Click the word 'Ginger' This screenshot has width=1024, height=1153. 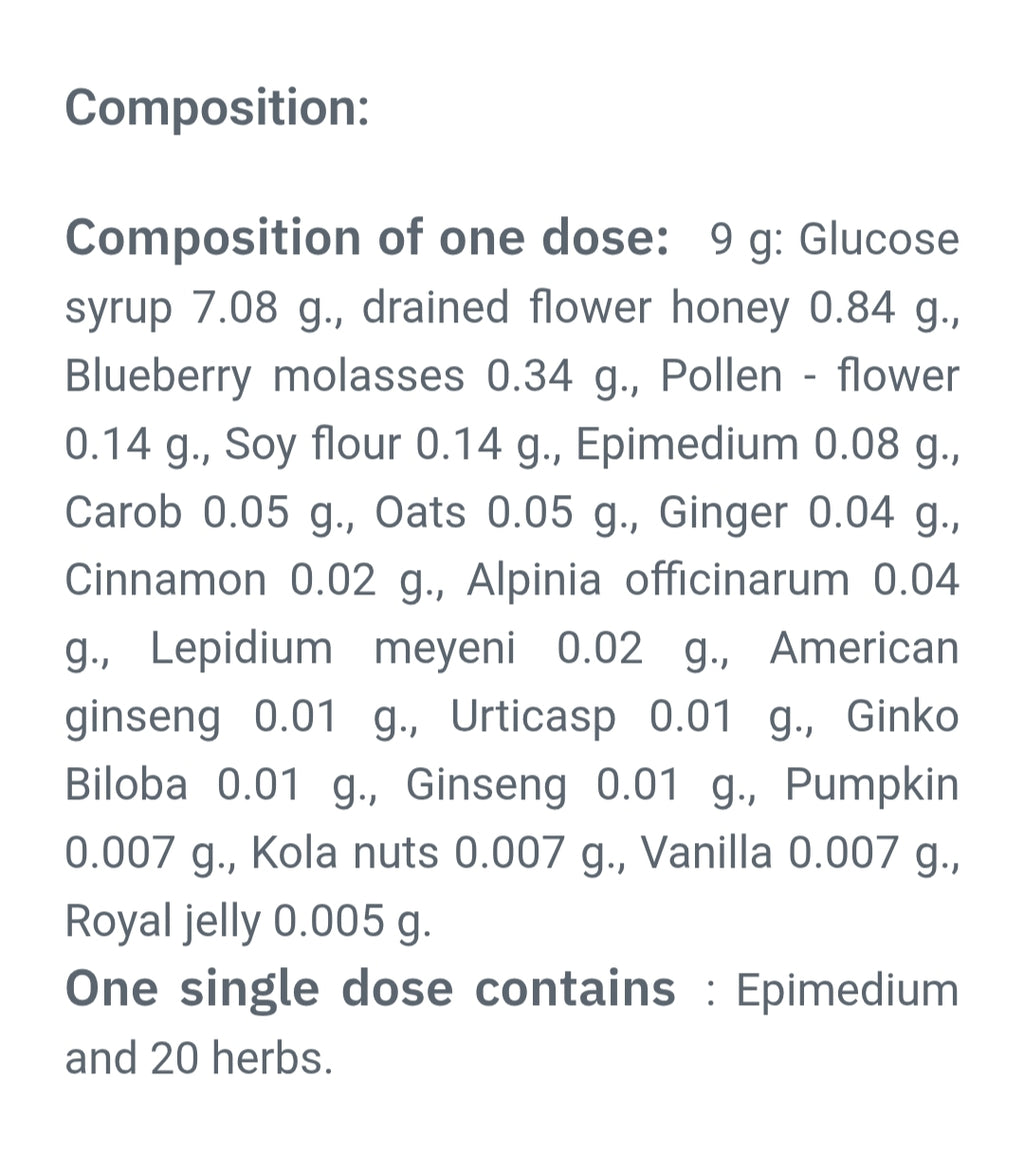[723, 513]
